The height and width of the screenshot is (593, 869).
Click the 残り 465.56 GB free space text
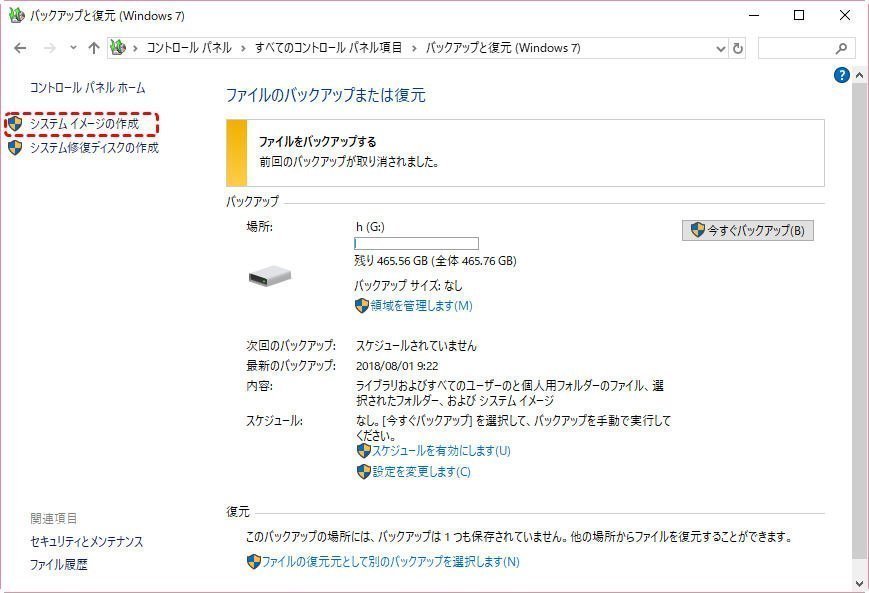pos(436,260)
